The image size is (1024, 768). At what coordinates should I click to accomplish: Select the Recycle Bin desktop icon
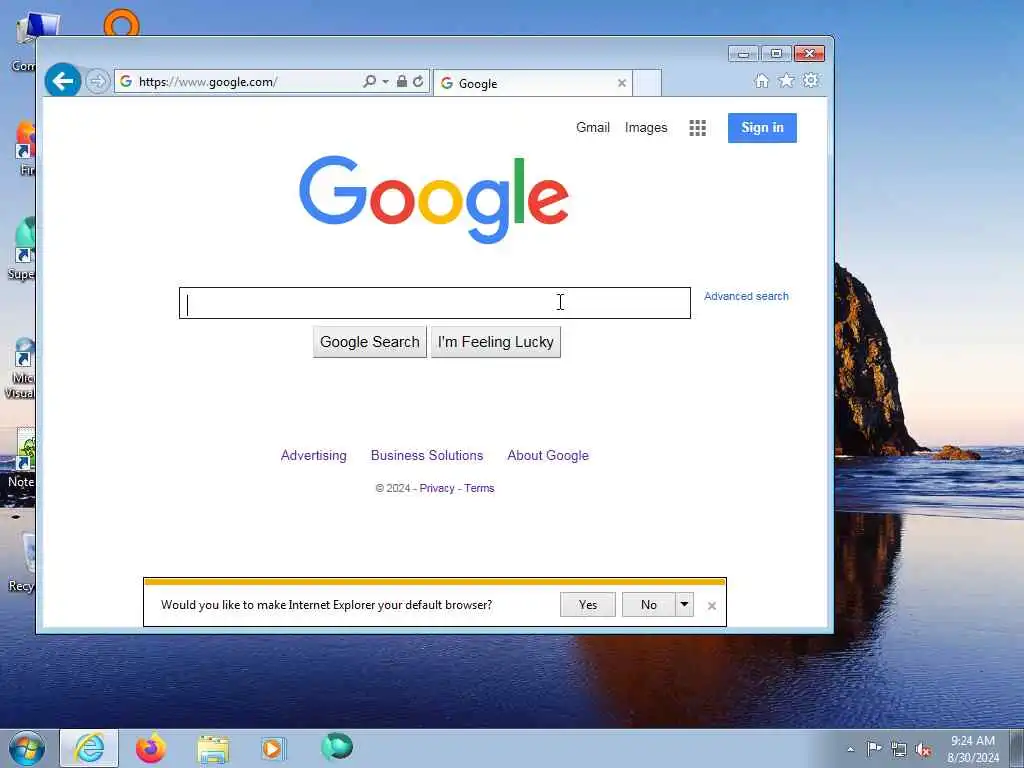coord(21,562)
